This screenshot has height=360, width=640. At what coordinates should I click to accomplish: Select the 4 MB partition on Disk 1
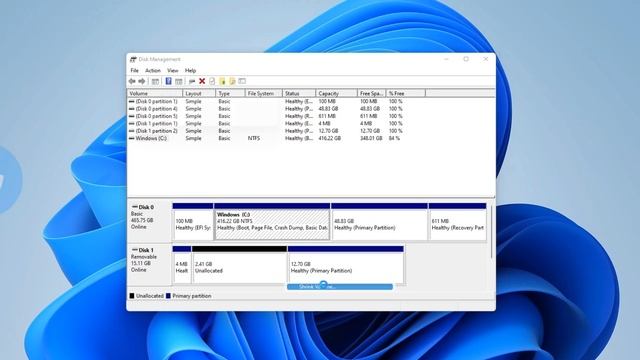(182, 264)
